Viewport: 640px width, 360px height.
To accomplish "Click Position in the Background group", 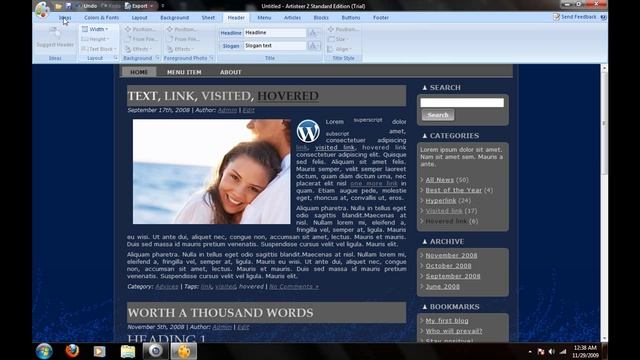I will [140, 29].
